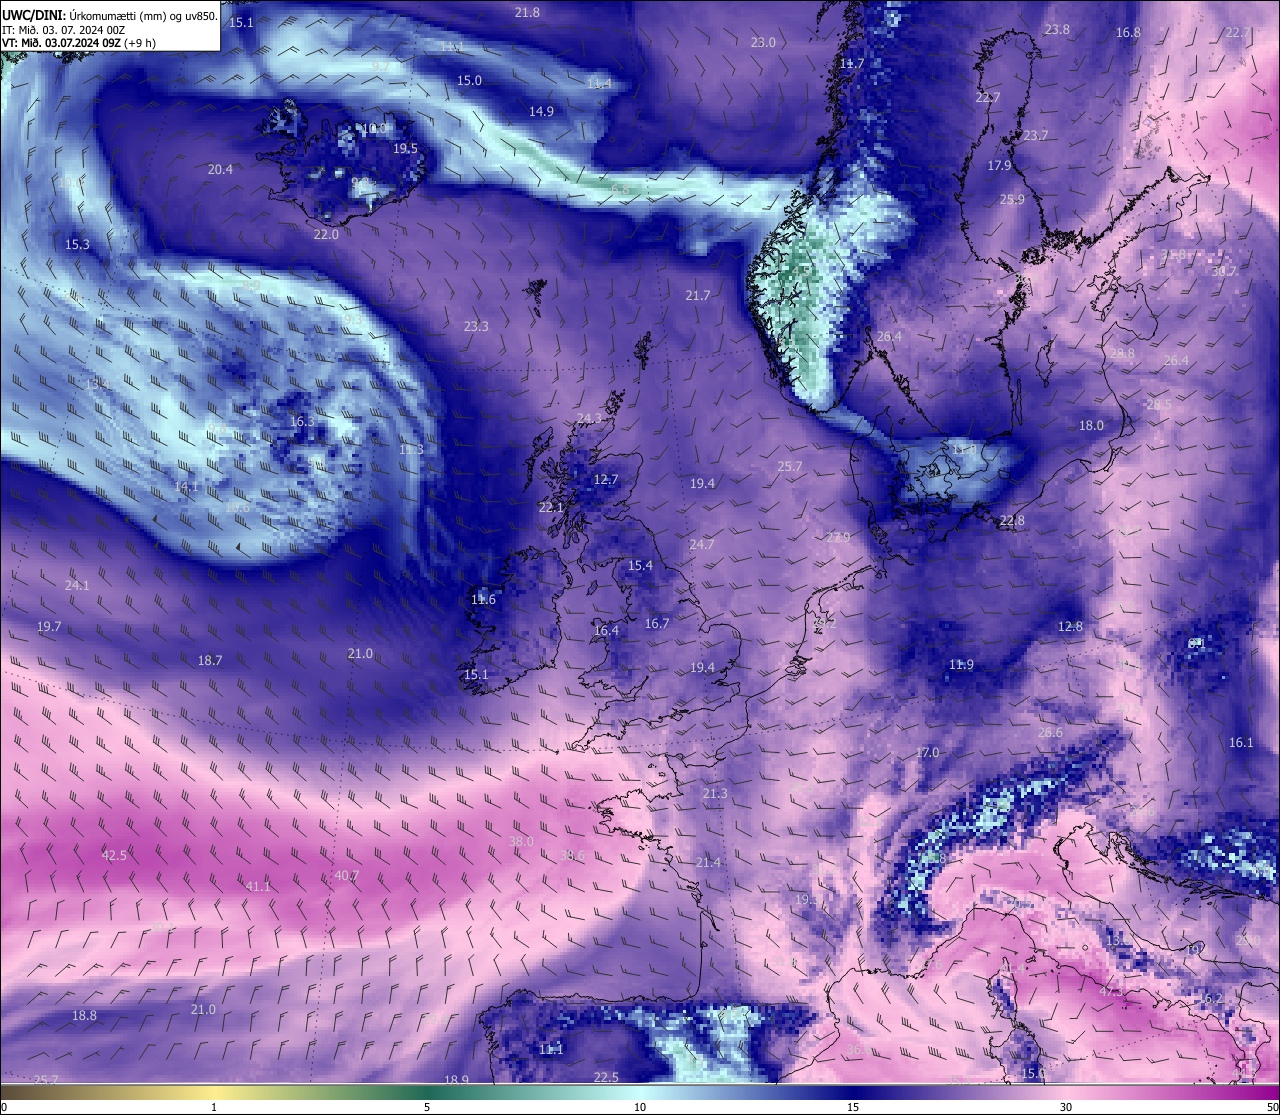Screen dimensions: 1280x1115
Task: Click the 22.8 value near southern Sweden
Action: [x=1012, y=520]
